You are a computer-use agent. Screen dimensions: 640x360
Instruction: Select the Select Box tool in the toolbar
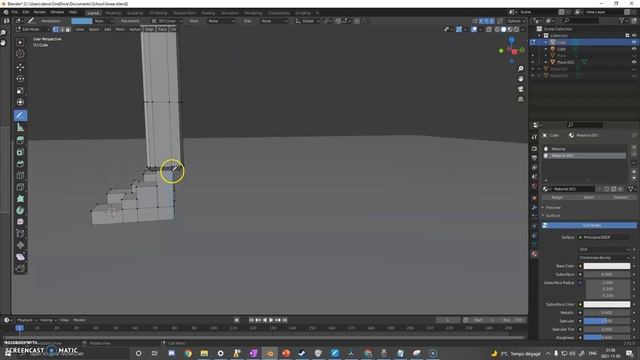tap(20, 42)
